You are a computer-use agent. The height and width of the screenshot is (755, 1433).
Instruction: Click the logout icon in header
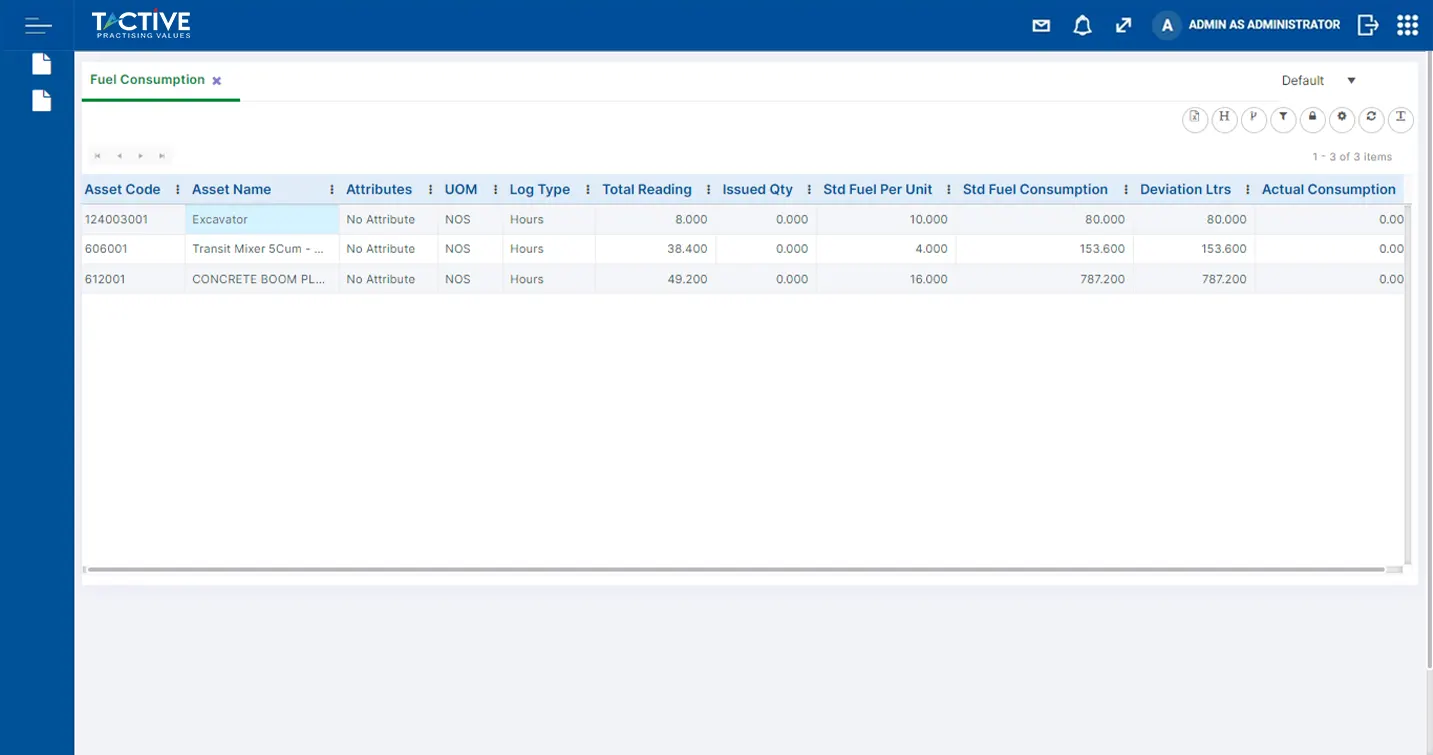pyautogui.click(x=1367, y=25)
